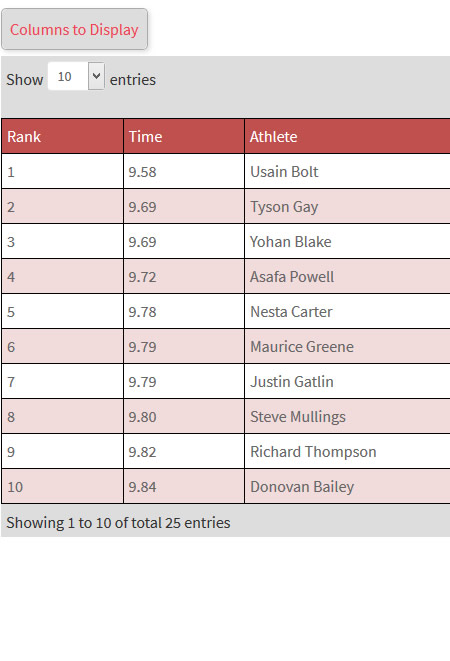Click the Showing 1 to 10 entries text
Screen dimensions: 450x661
(118, 522)
